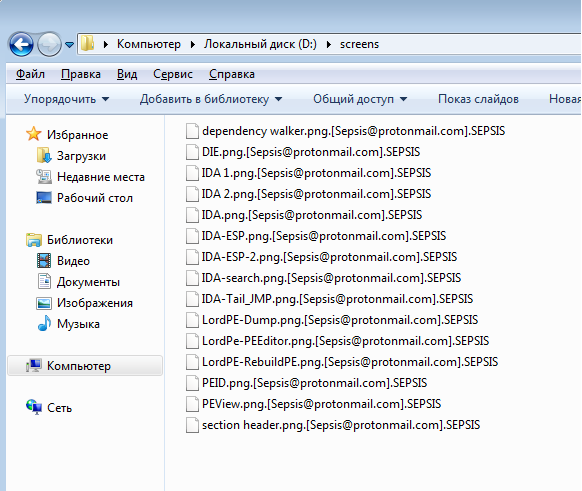Click the Документы icon
This screenshot has height=491, width=582.
coord(44,281)
